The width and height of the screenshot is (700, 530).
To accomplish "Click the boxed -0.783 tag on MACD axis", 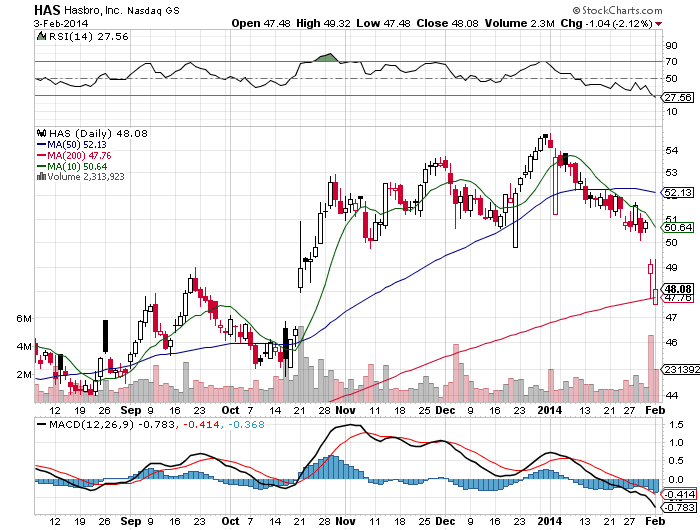I will tap(680, 508).
